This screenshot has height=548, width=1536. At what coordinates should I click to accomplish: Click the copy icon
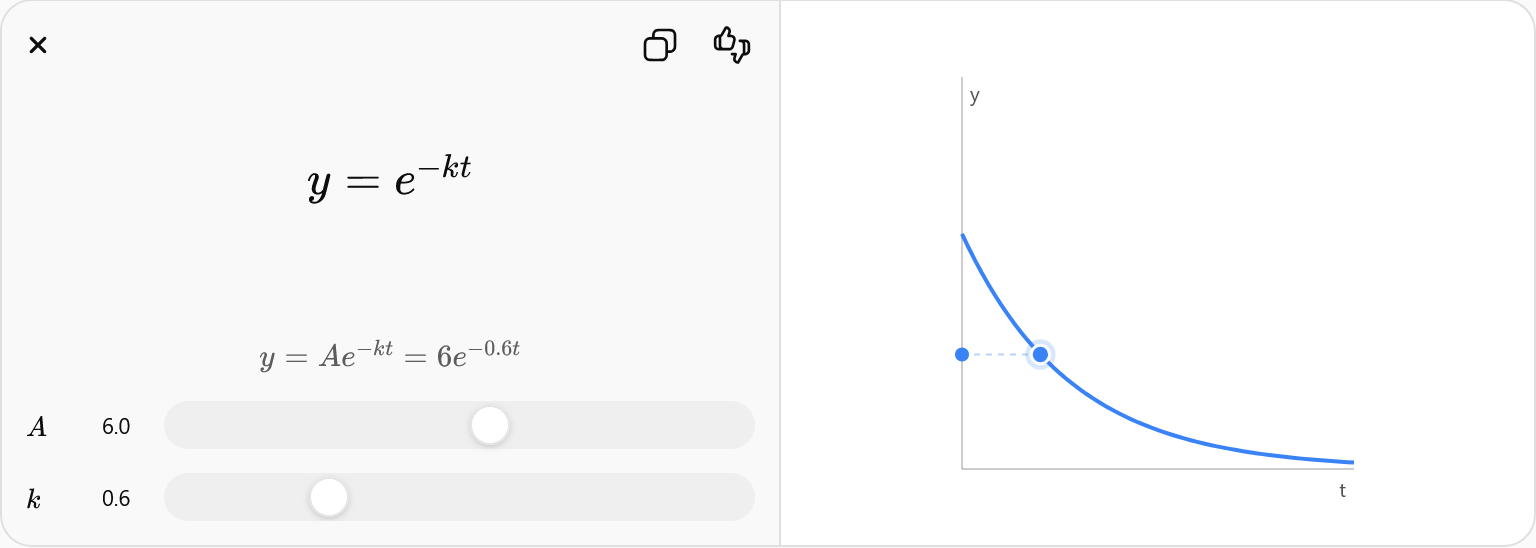pos(660,45)
